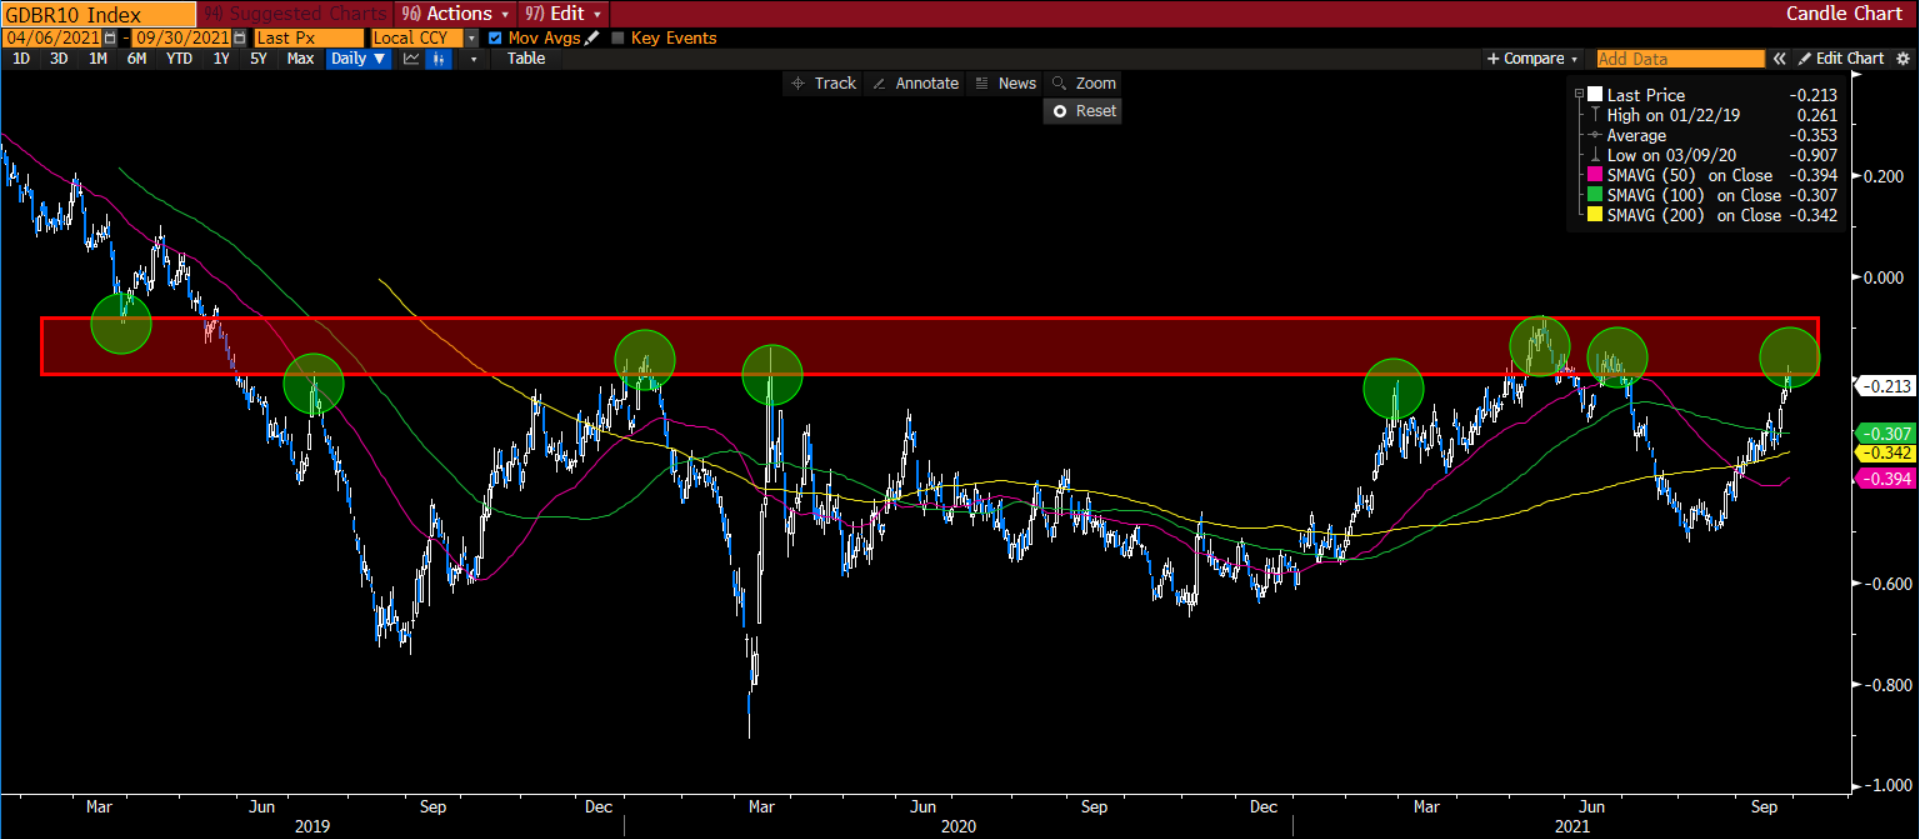Click the Last Price white color swatch
The width and height of the screenshot is (1919, 839).
point(1595,94)
